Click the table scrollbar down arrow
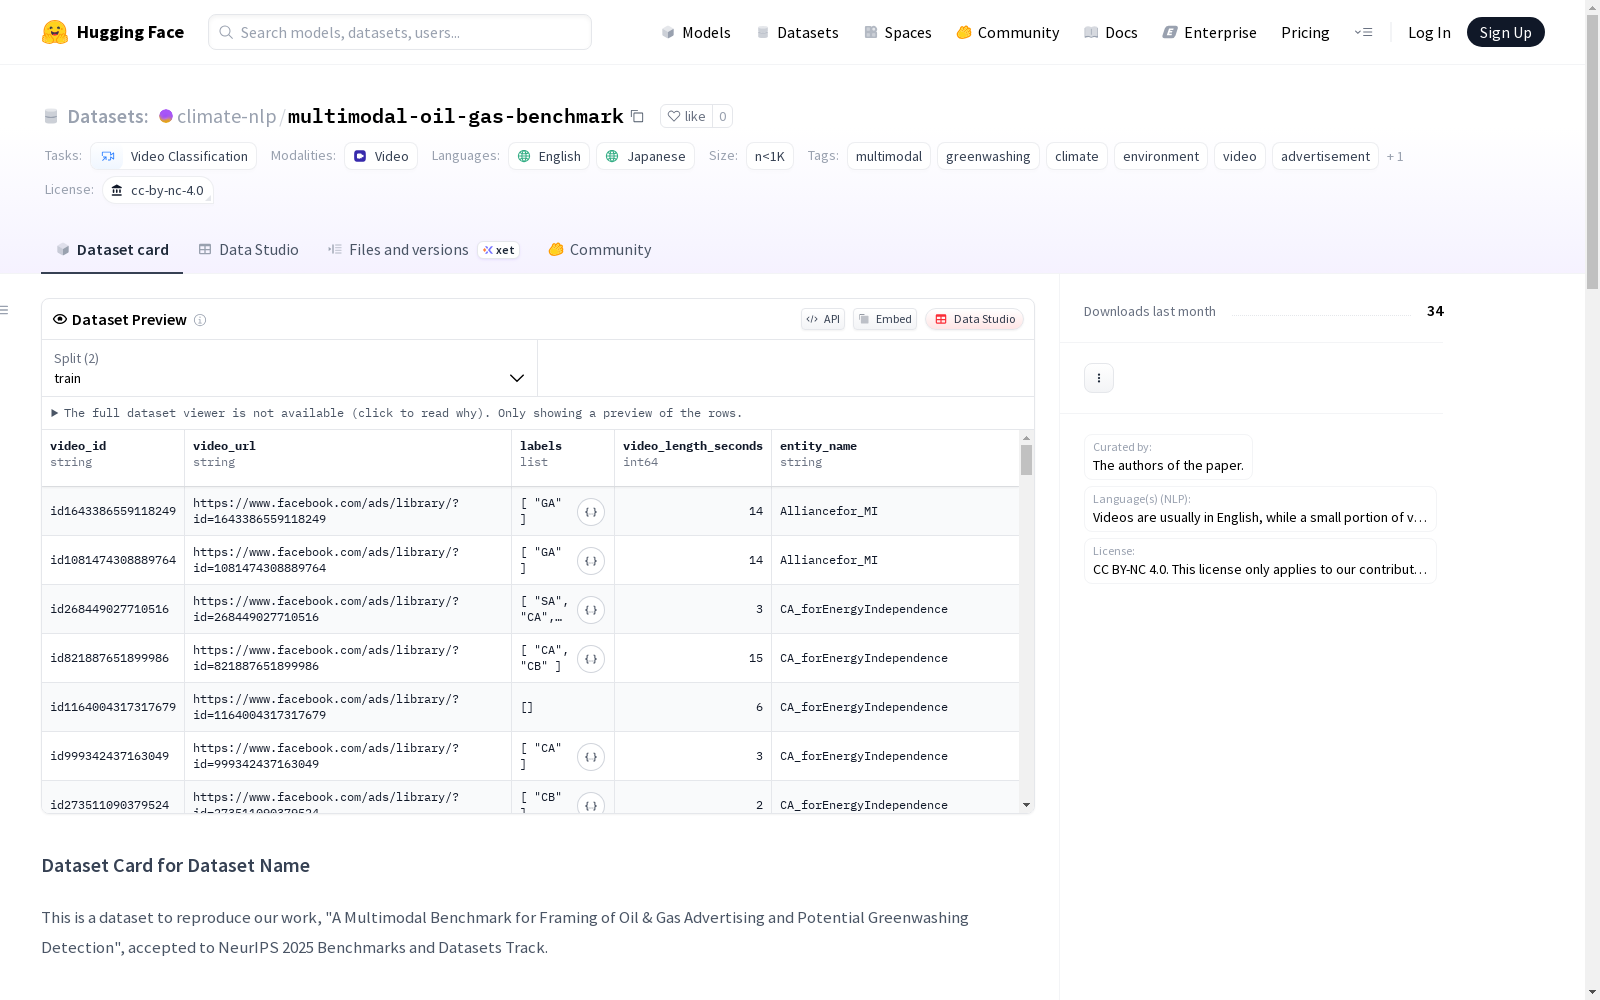This screenshot has height=1000, width=1600. pyautogui.click(x=1026, y=805)
